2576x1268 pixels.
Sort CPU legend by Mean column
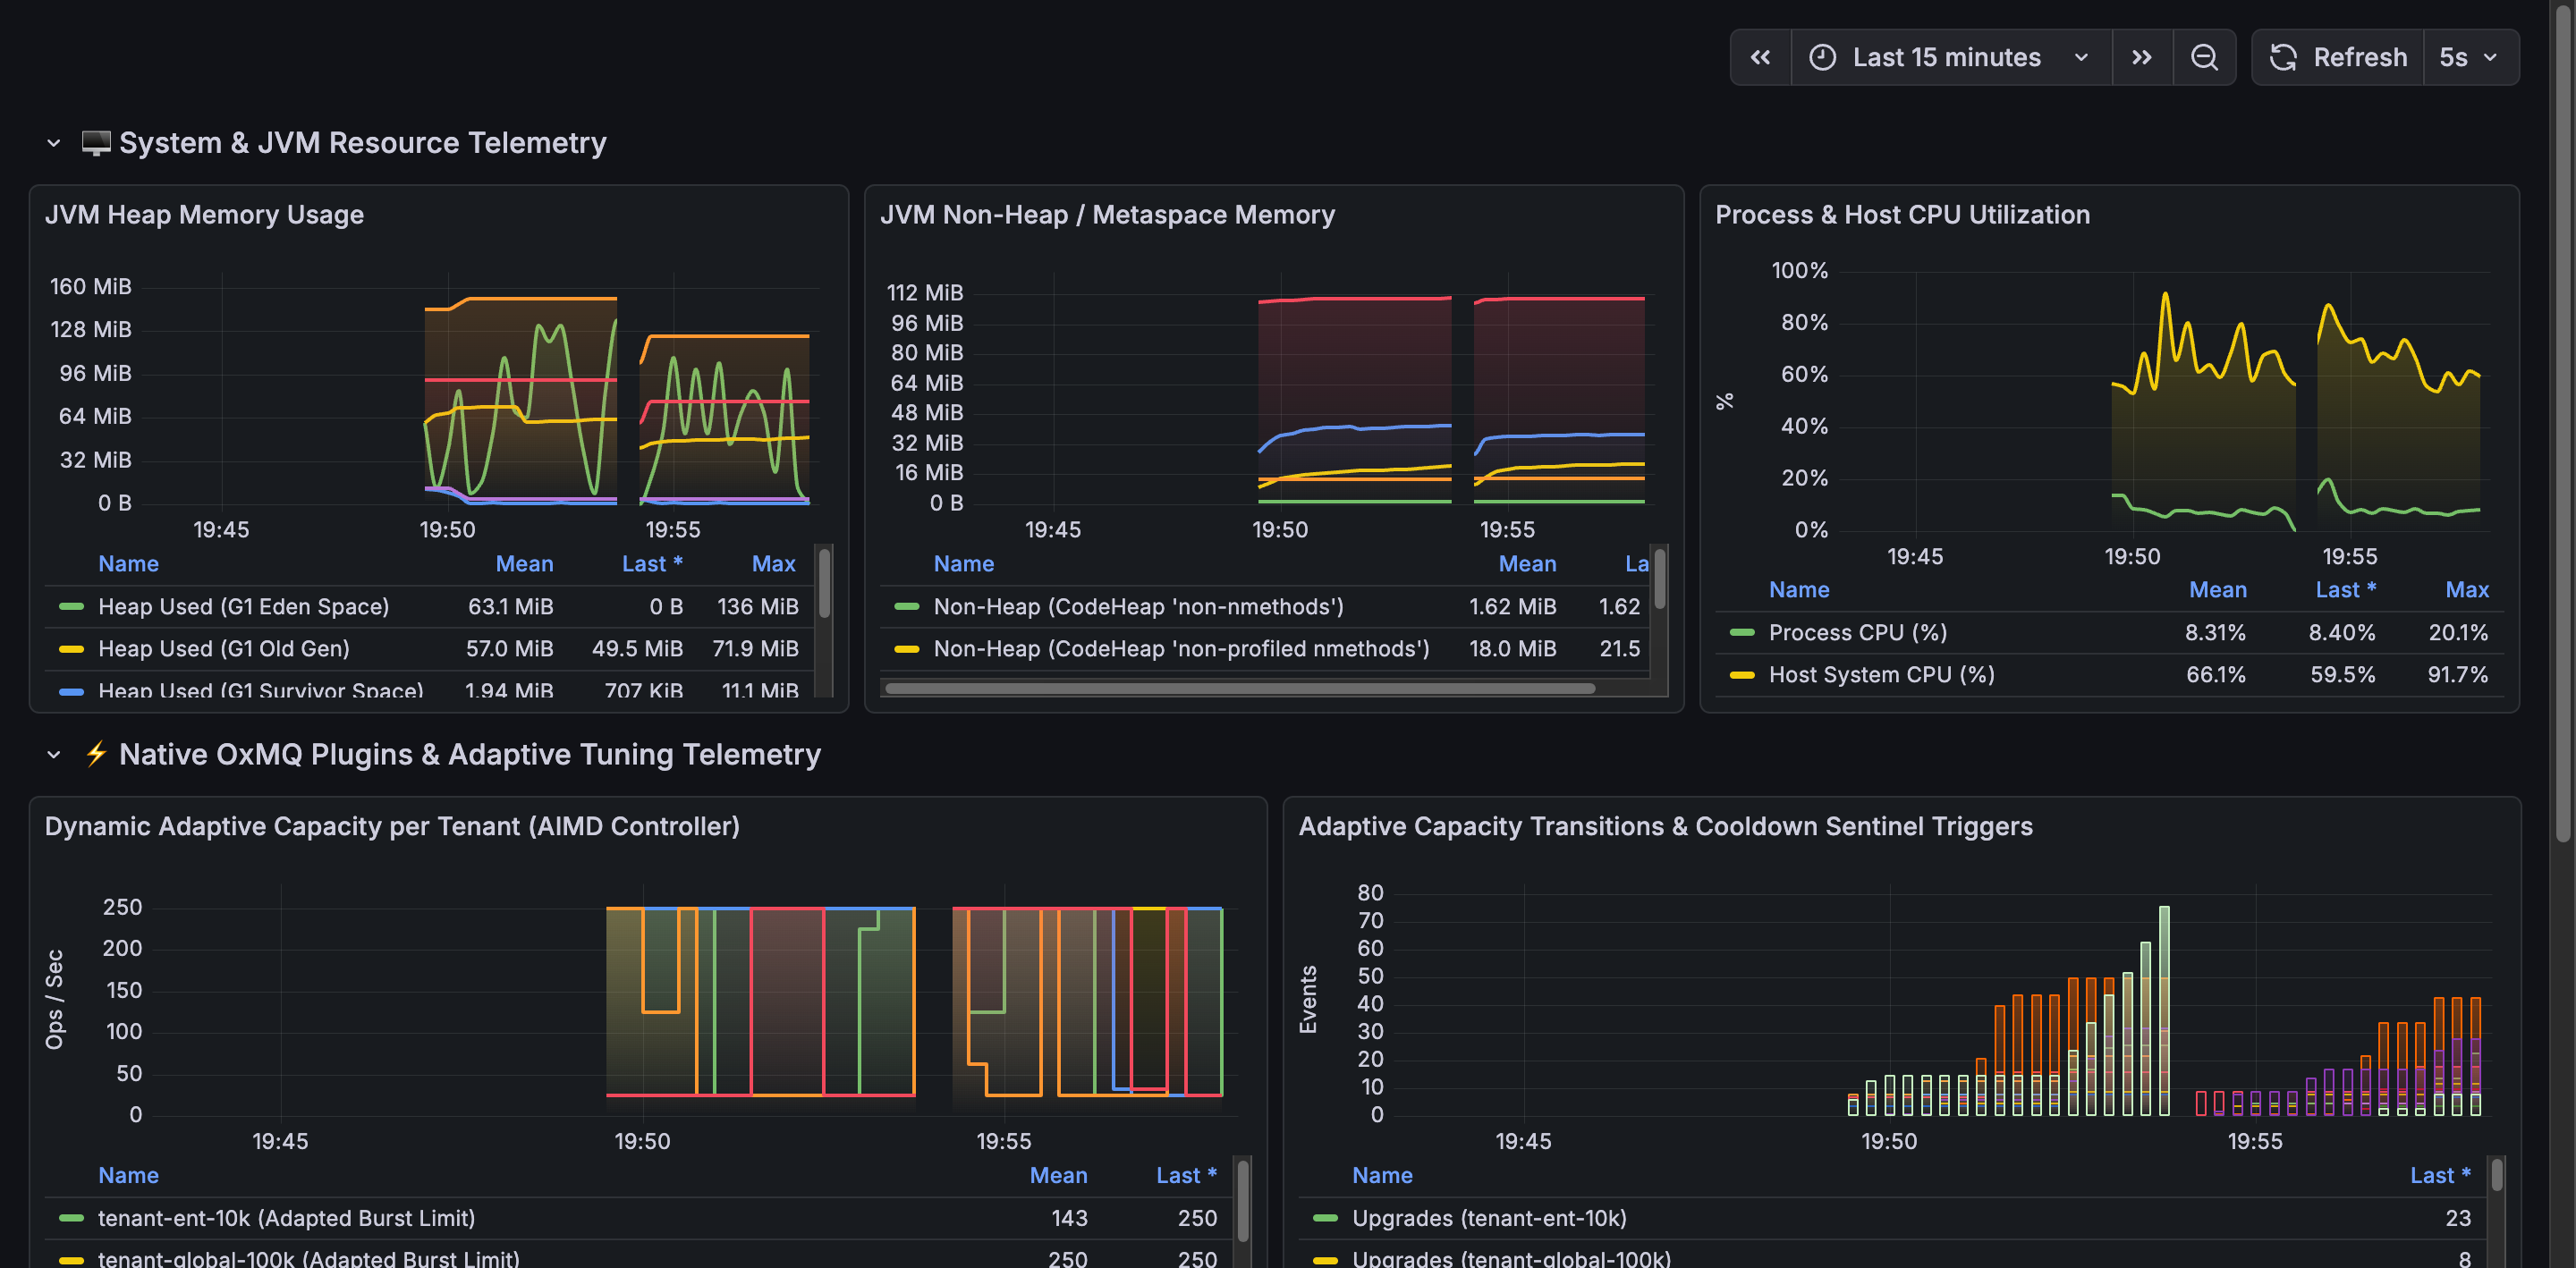[2217, 589]
